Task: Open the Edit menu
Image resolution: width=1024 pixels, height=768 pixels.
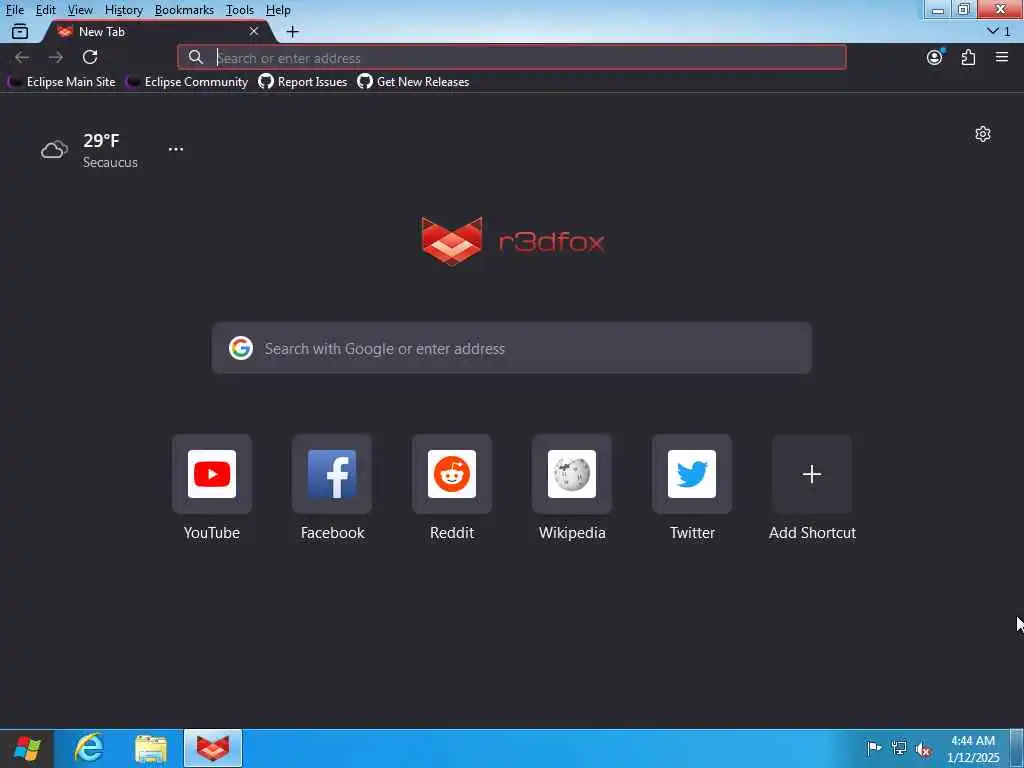Action: [x=46, y=10]
